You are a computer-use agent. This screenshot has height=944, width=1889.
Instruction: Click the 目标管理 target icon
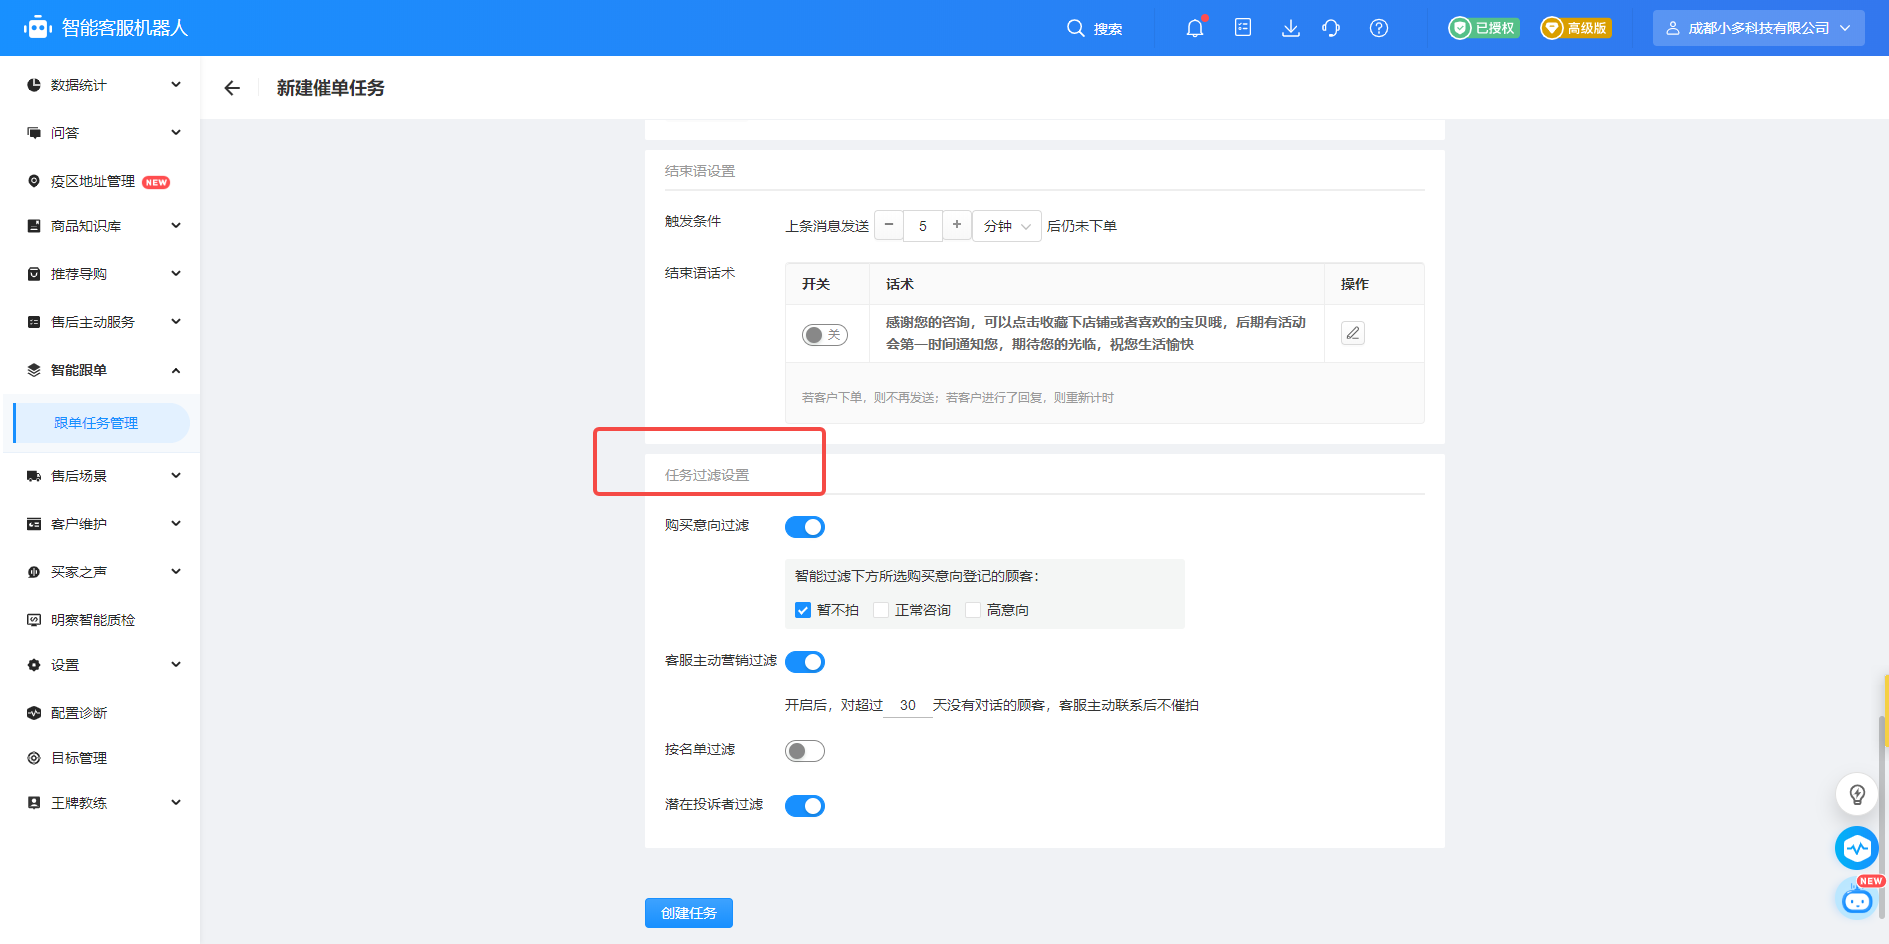[34, 758]
